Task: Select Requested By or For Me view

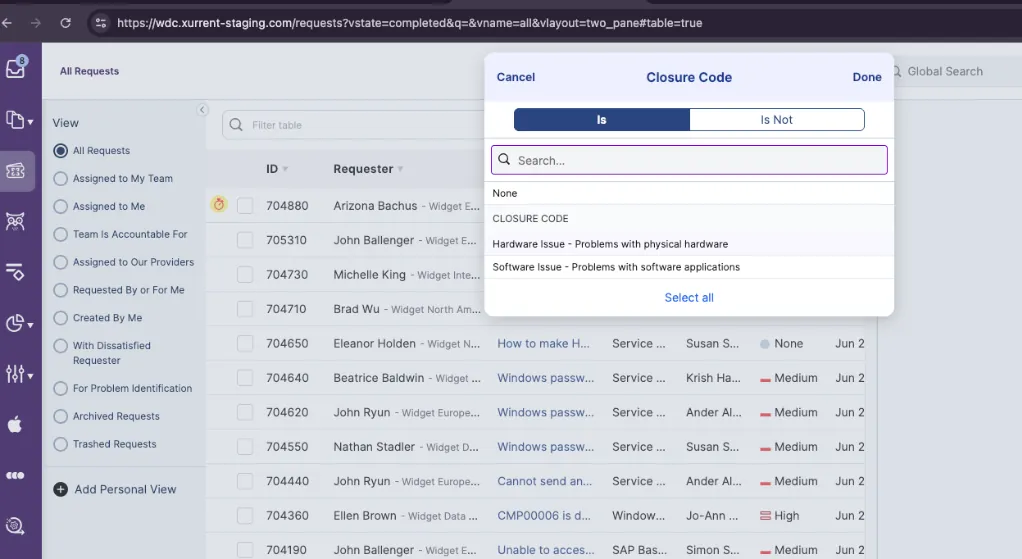Action: [61, 290]
